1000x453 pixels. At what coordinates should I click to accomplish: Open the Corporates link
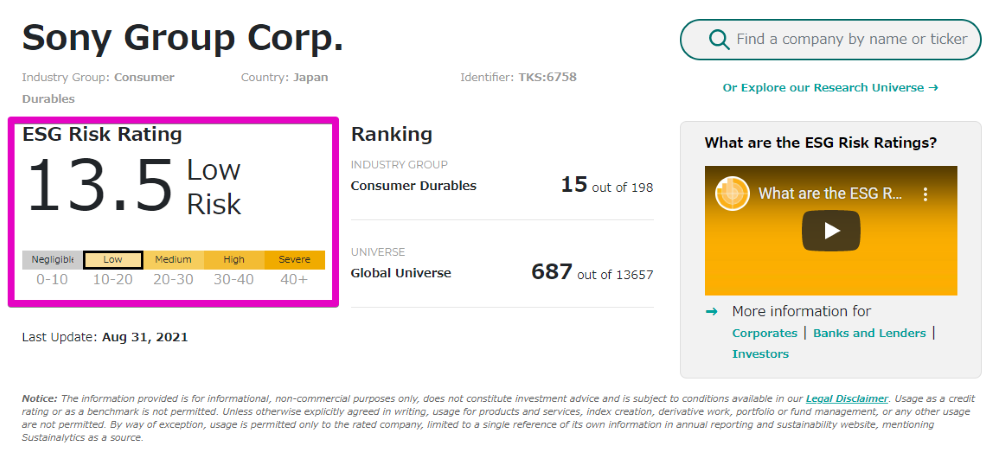(764, 333)
